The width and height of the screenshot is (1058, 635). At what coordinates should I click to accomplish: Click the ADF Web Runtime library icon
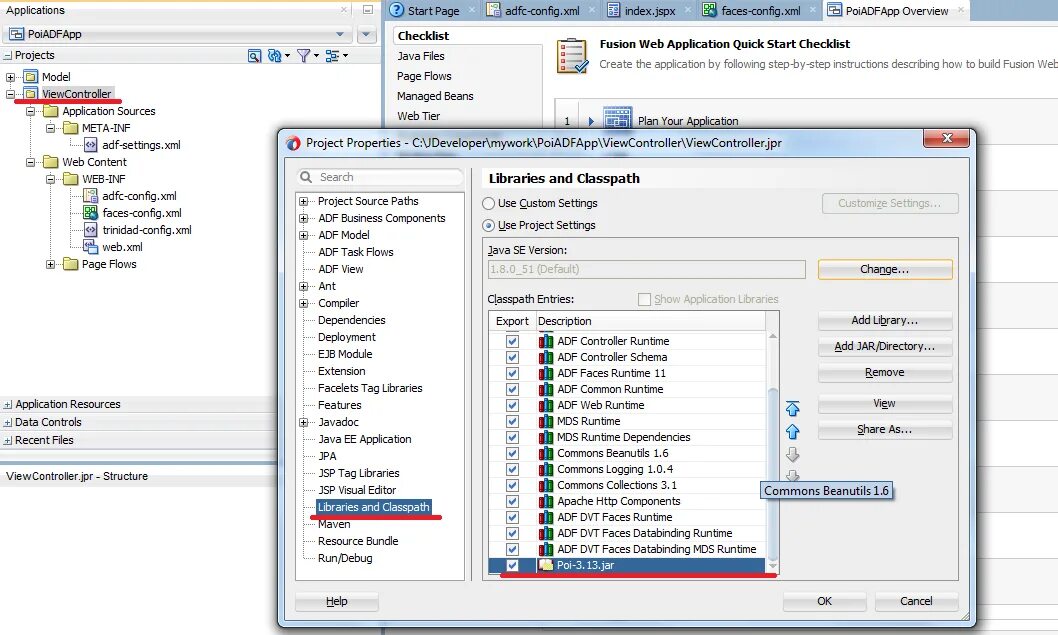pos(546,406)
